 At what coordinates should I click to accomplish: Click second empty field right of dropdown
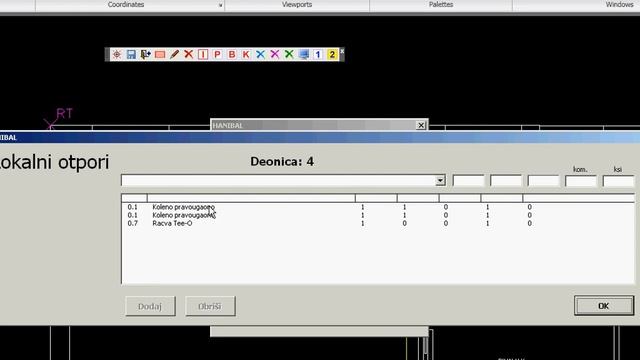pos(506,181)
